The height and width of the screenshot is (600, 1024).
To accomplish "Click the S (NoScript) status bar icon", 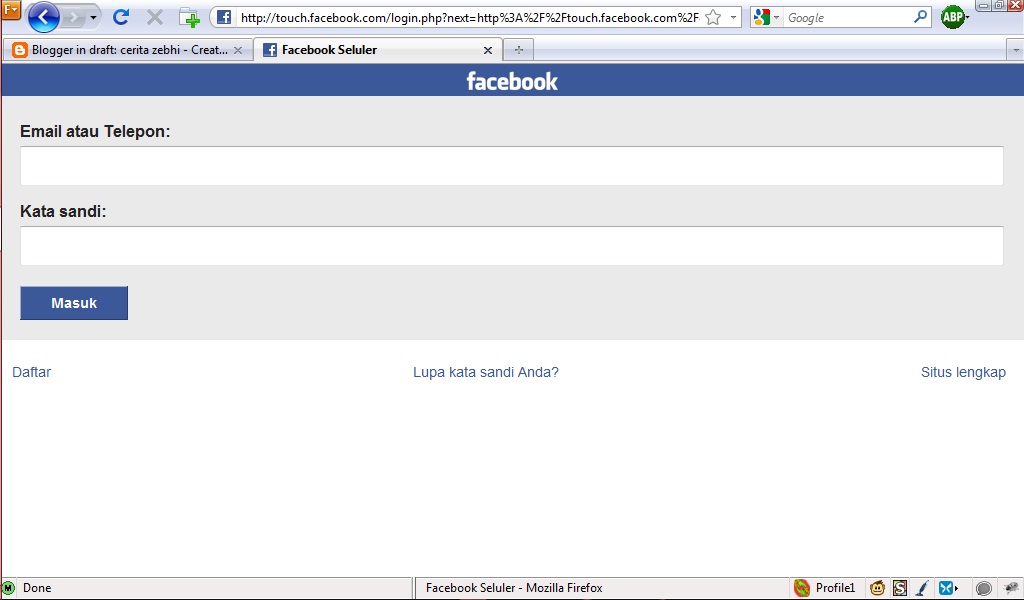I will (x=900, y=588).
